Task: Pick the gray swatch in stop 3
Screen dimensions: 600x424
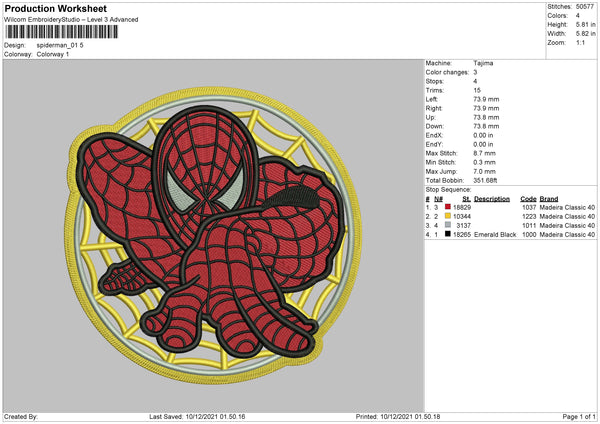Action: 446,224
